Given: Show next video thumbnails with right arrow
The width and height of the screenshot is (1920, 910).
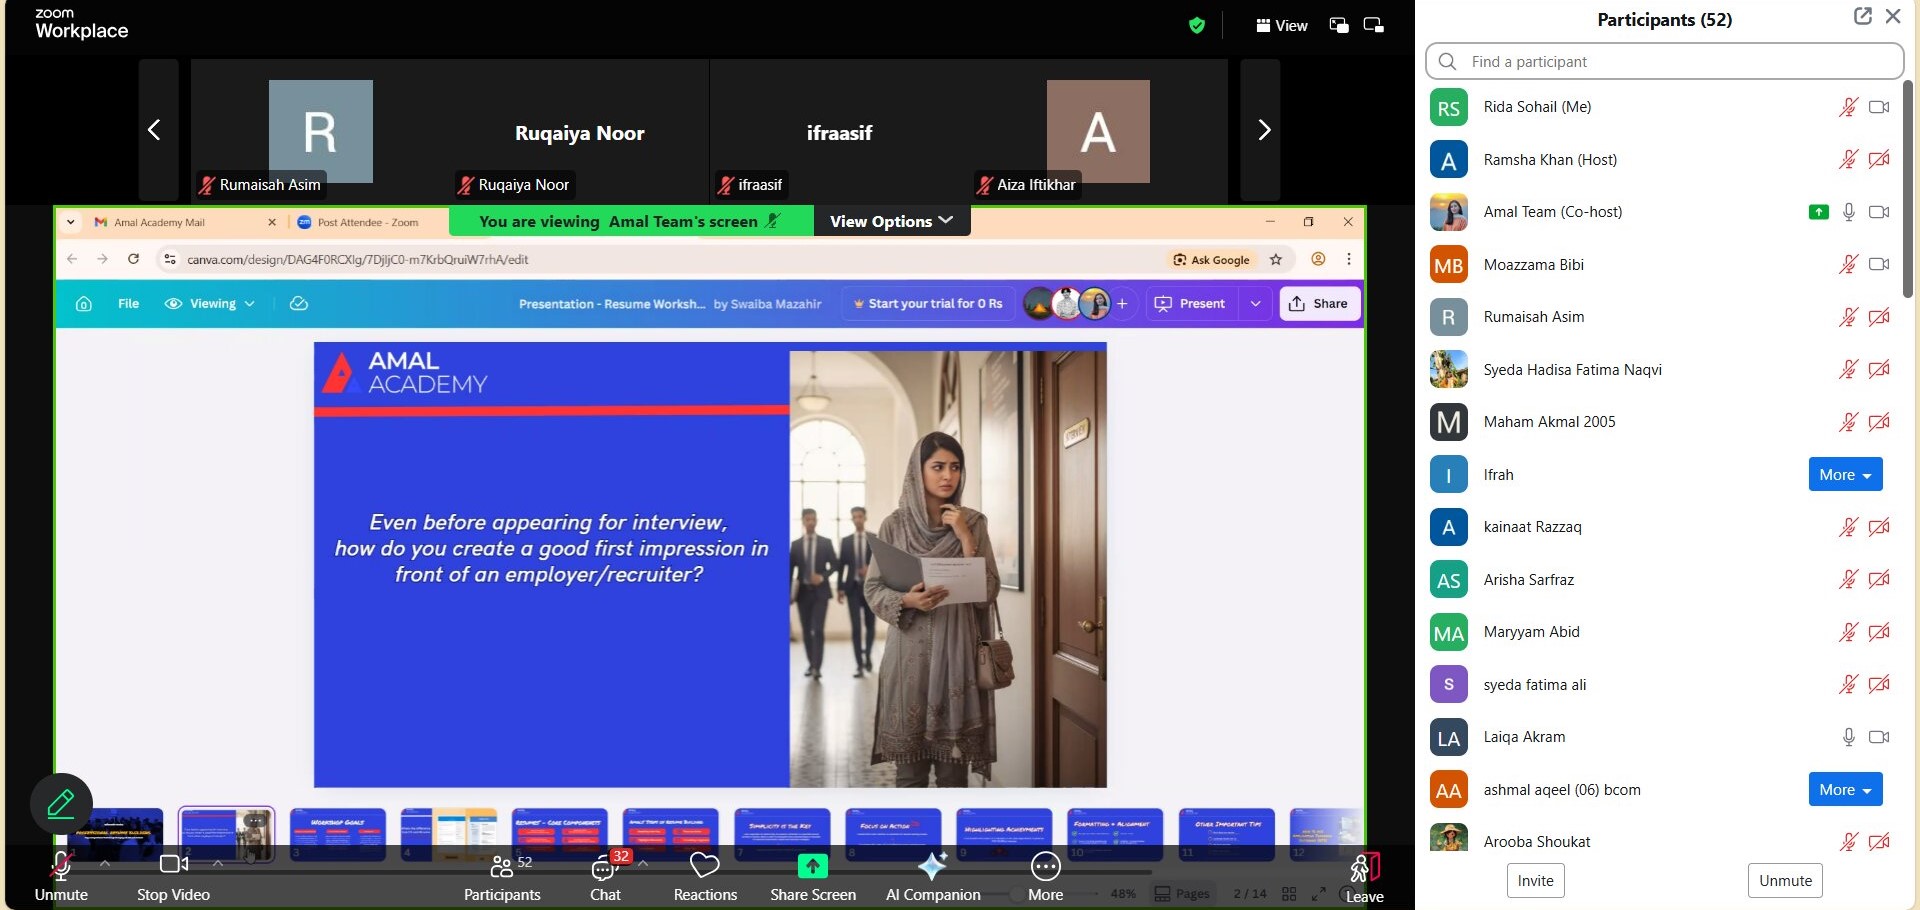Looking at the screenshot, I should 1262,130.
